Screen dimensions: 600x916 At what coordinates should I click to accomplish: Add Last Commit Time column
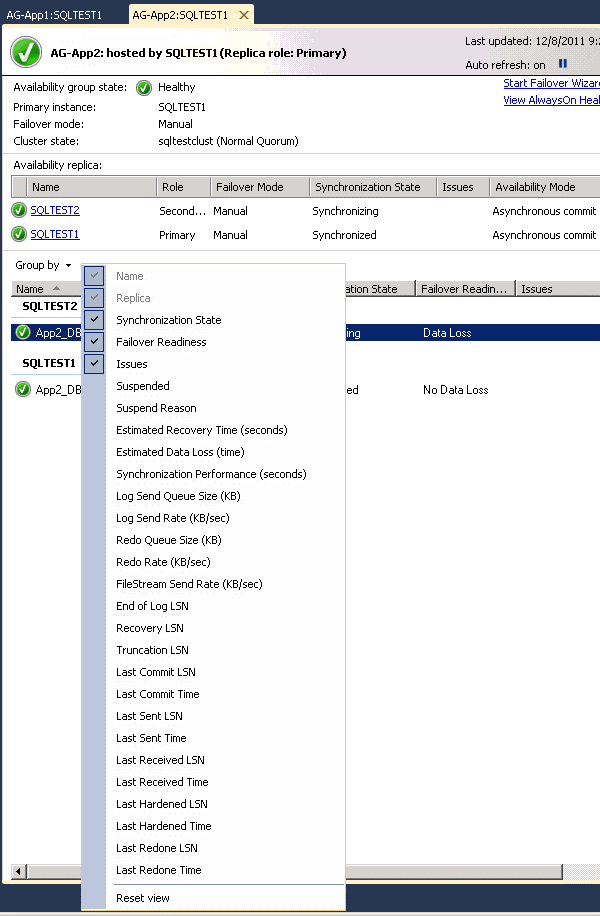[157, 694]
